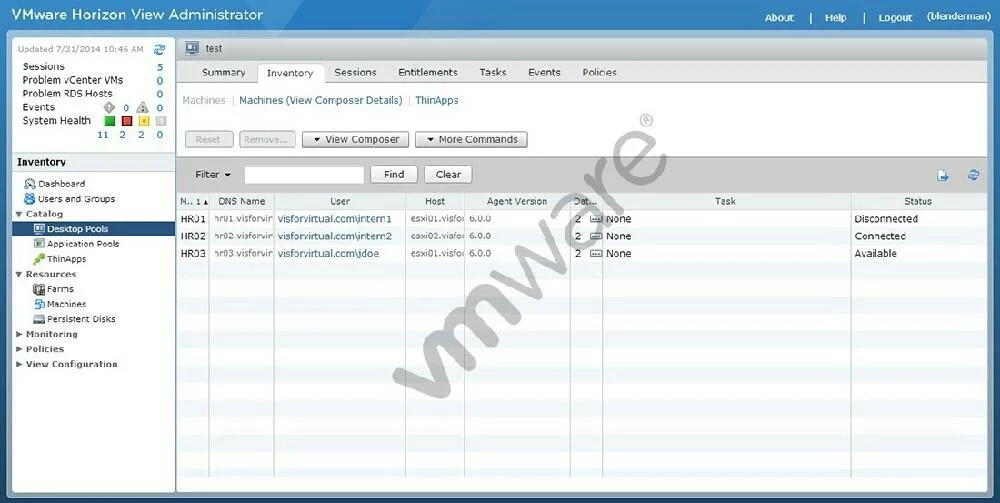Open the Tasks tab

tap(493, 73)
